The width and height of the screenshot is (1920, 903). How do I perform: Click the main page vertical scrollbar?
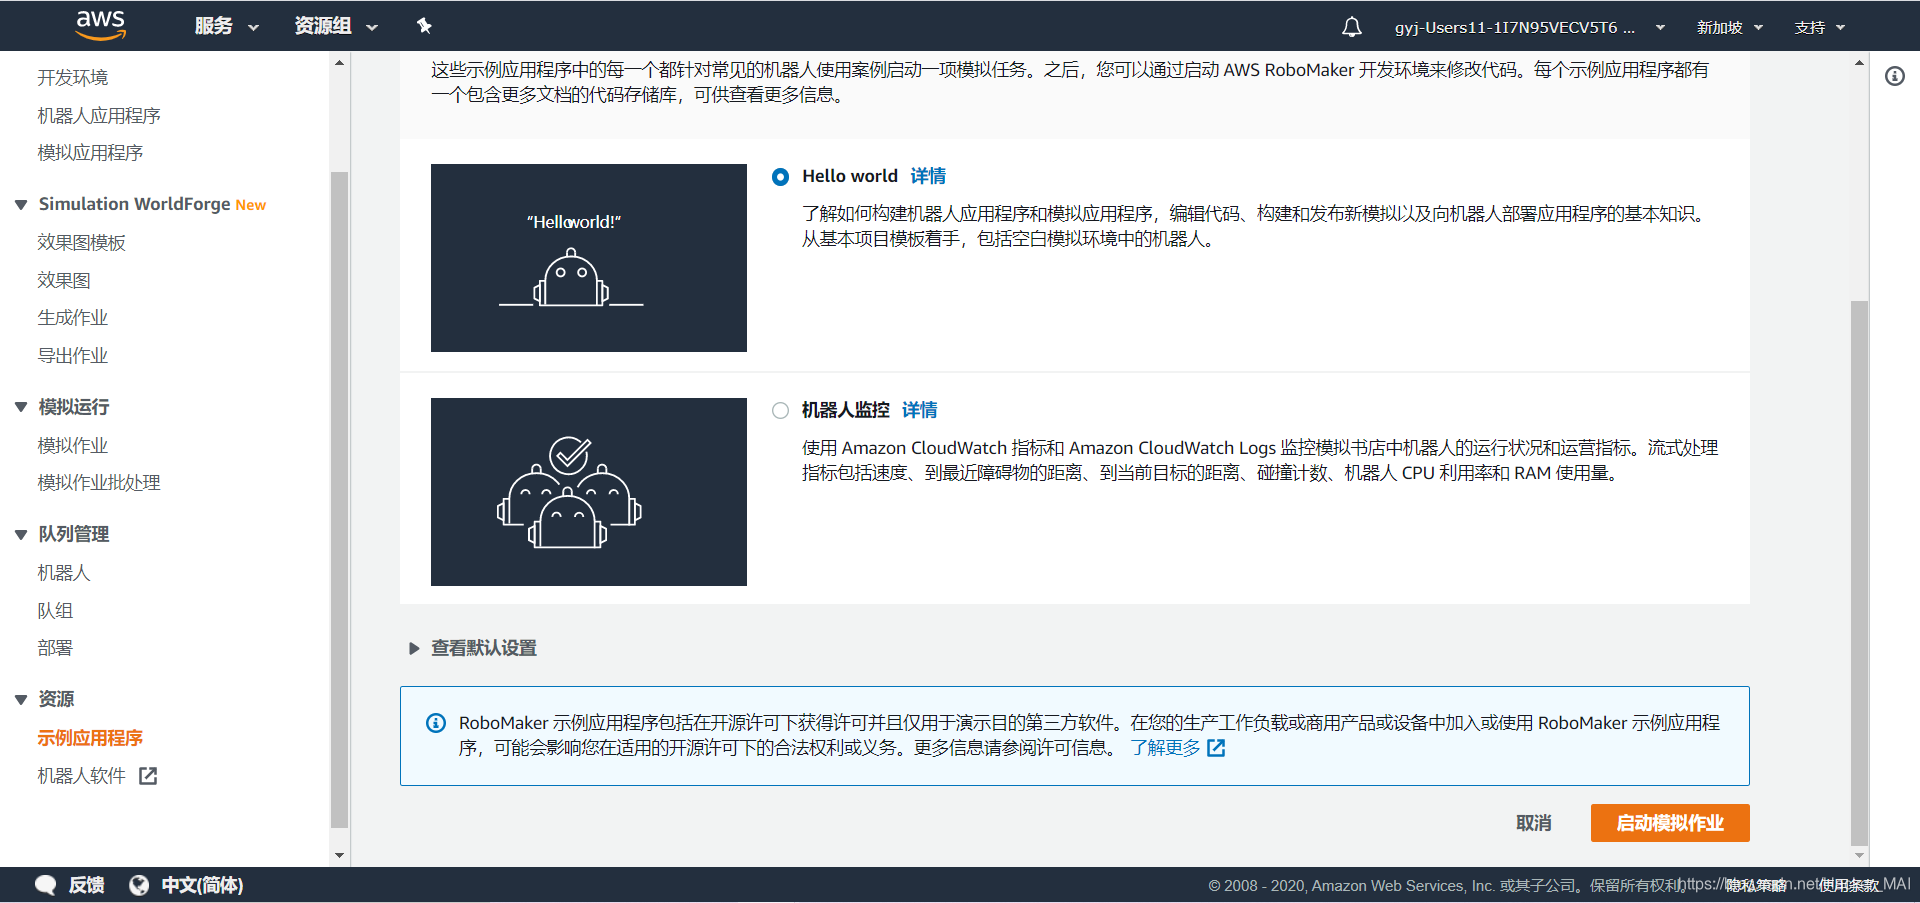[x=1859, y=572]
